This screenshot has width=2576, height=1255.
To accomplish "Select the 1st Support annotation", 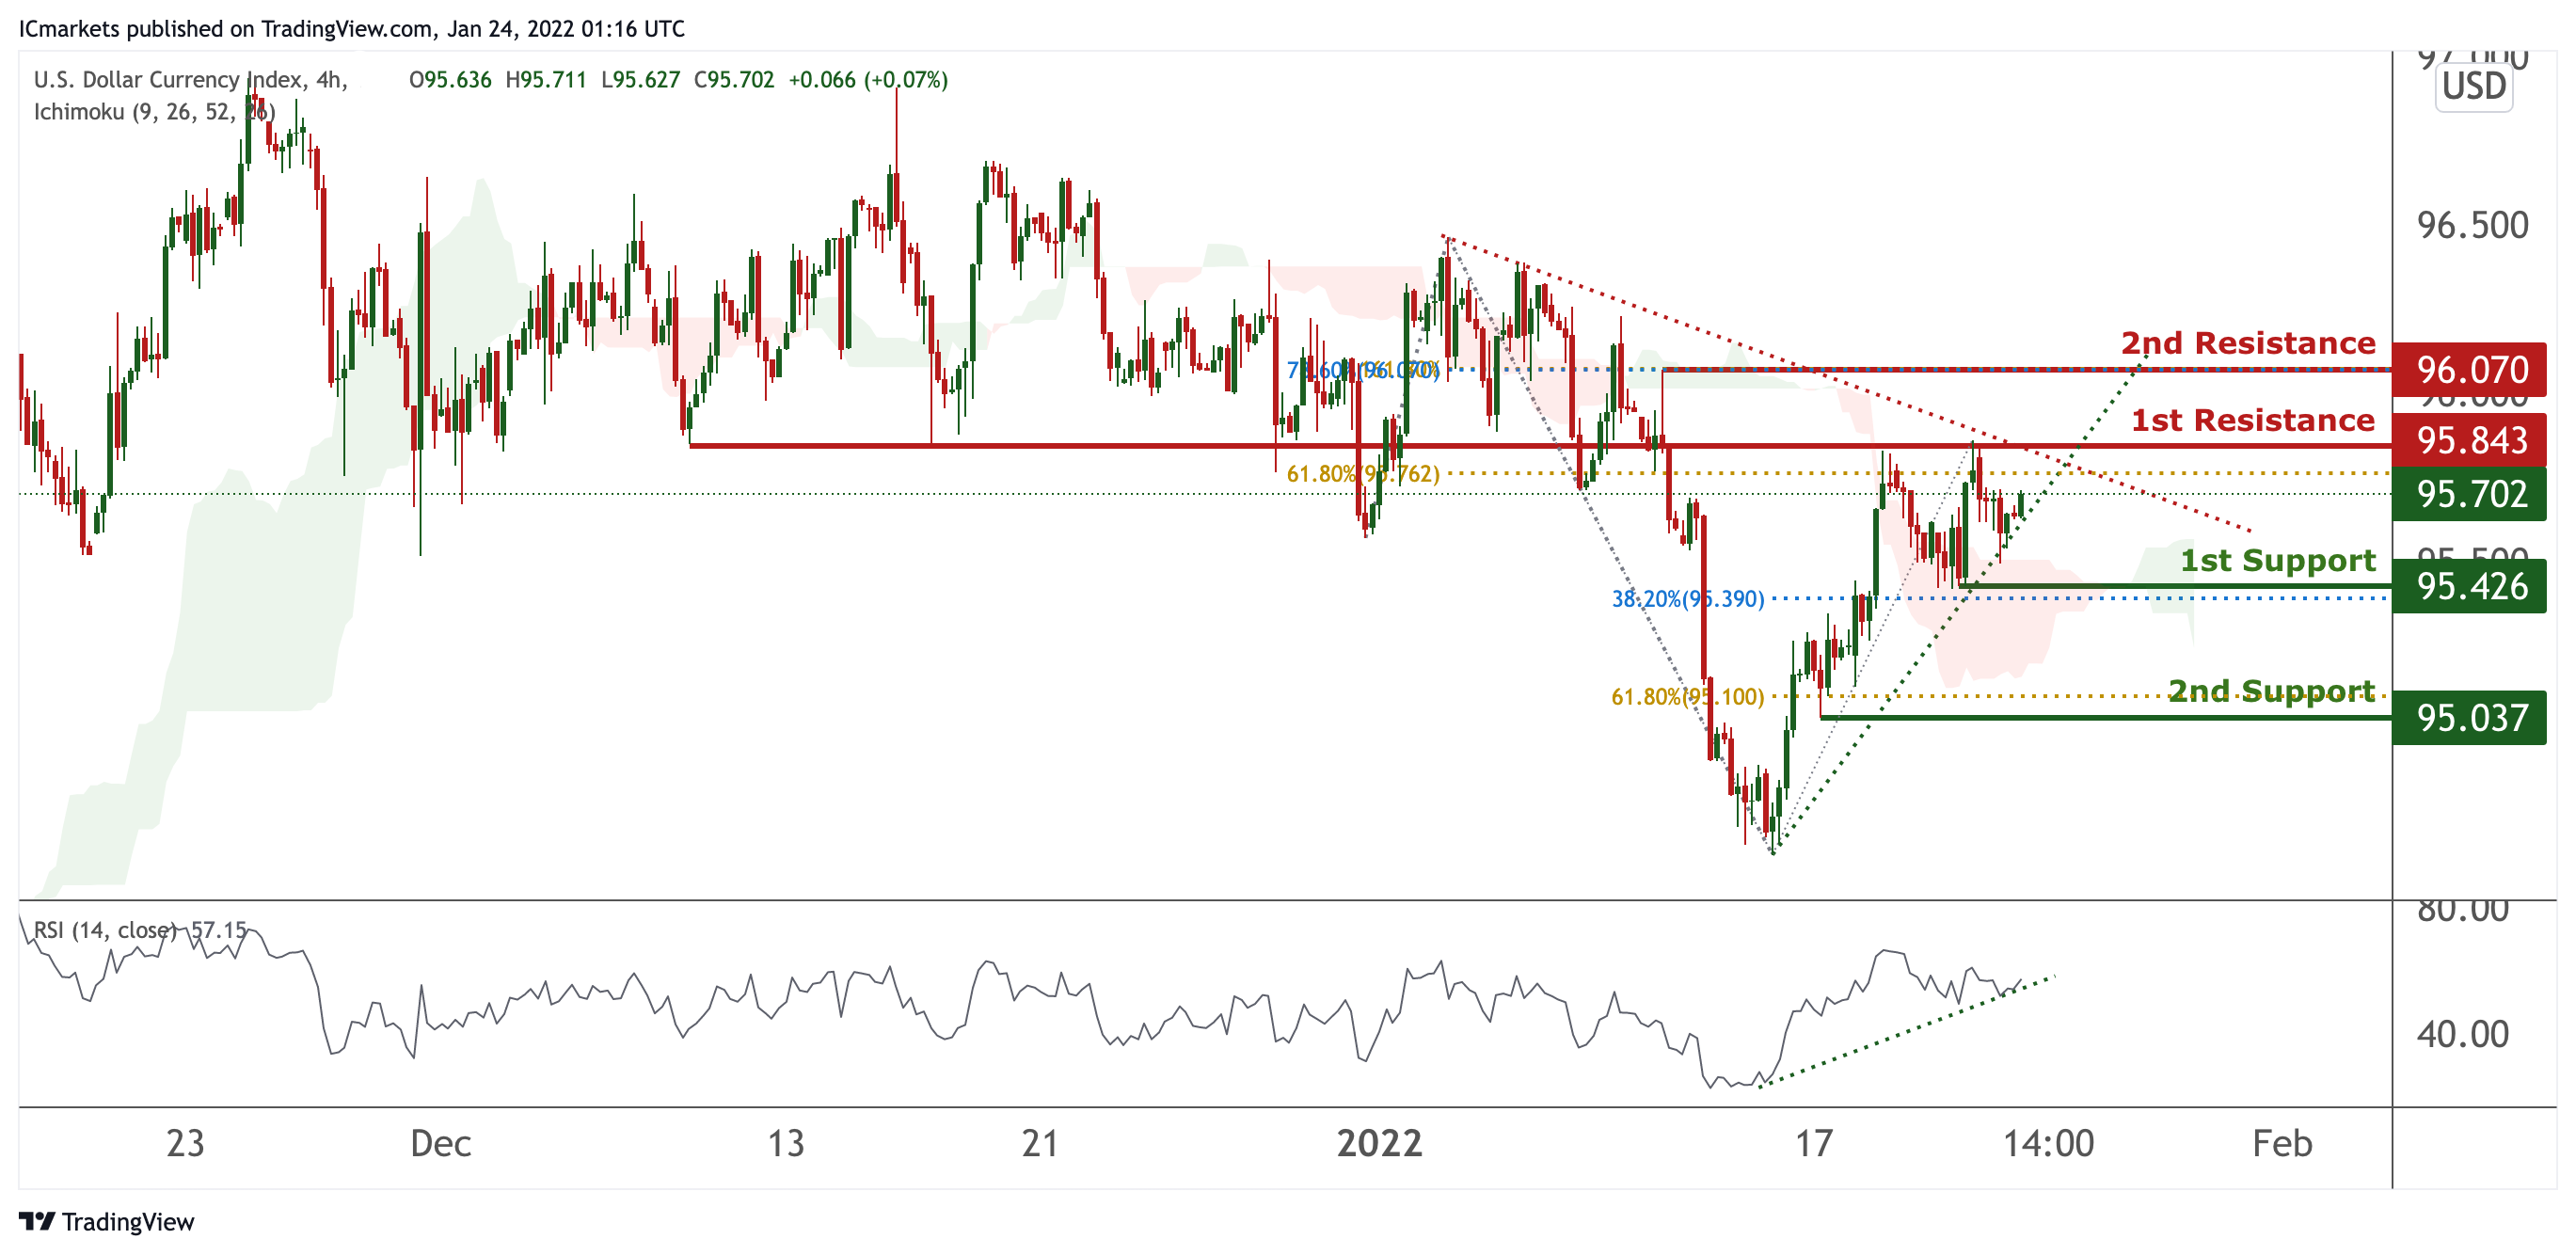I will tap(2277, 561).
